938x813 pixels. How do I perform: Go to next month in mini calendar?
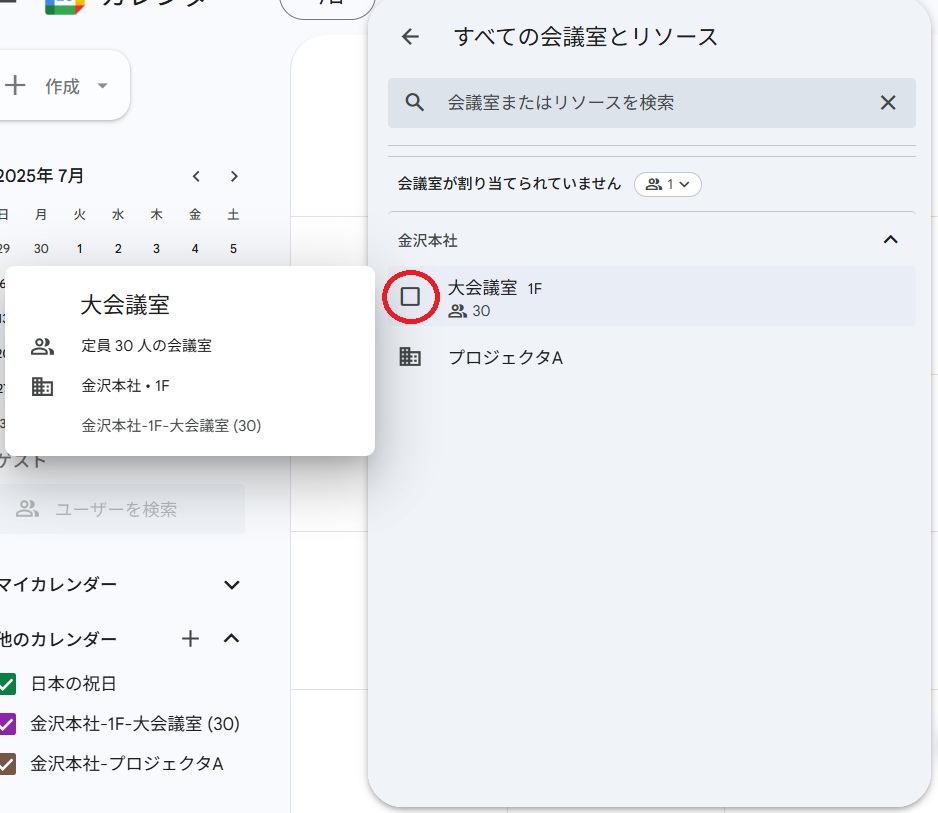click(x=234, y=176)
